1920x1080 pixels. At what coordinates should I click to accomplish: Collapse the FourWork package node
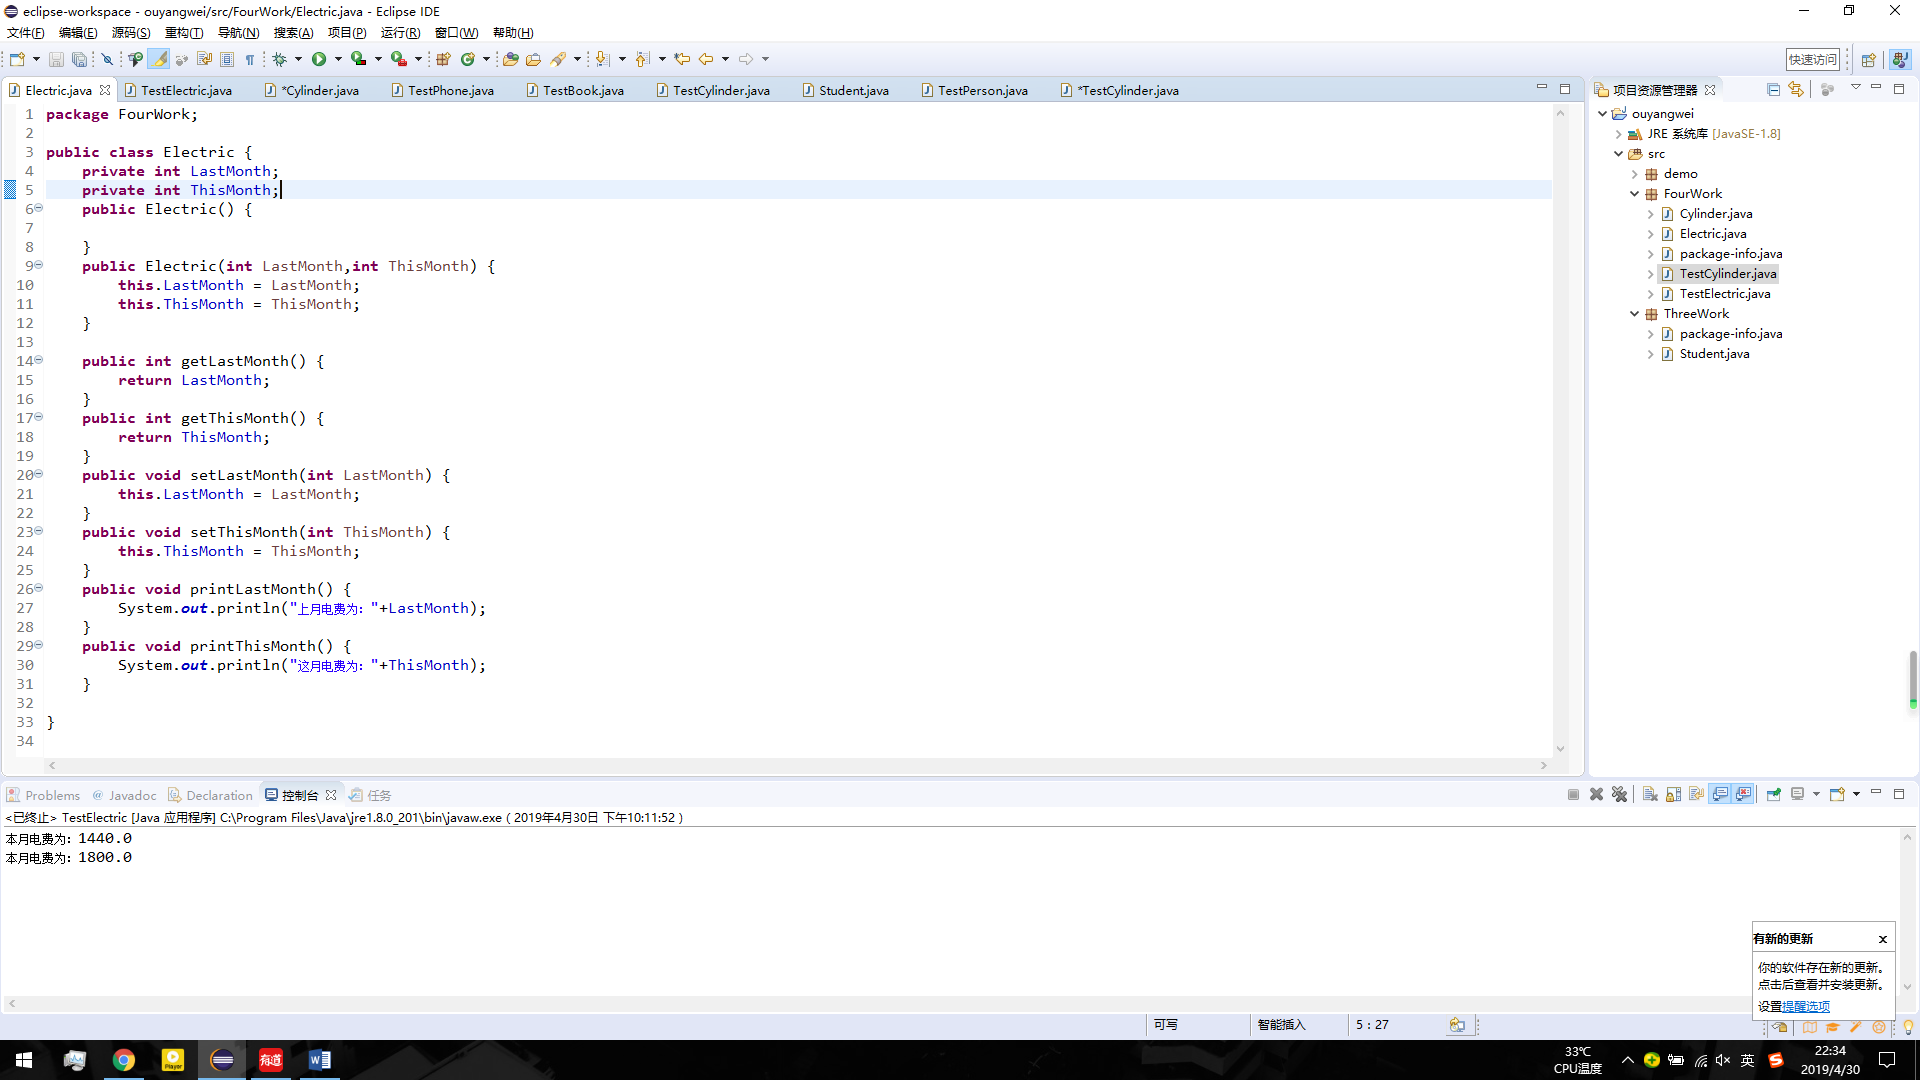pyautogui.click(x=1635, y=194)
